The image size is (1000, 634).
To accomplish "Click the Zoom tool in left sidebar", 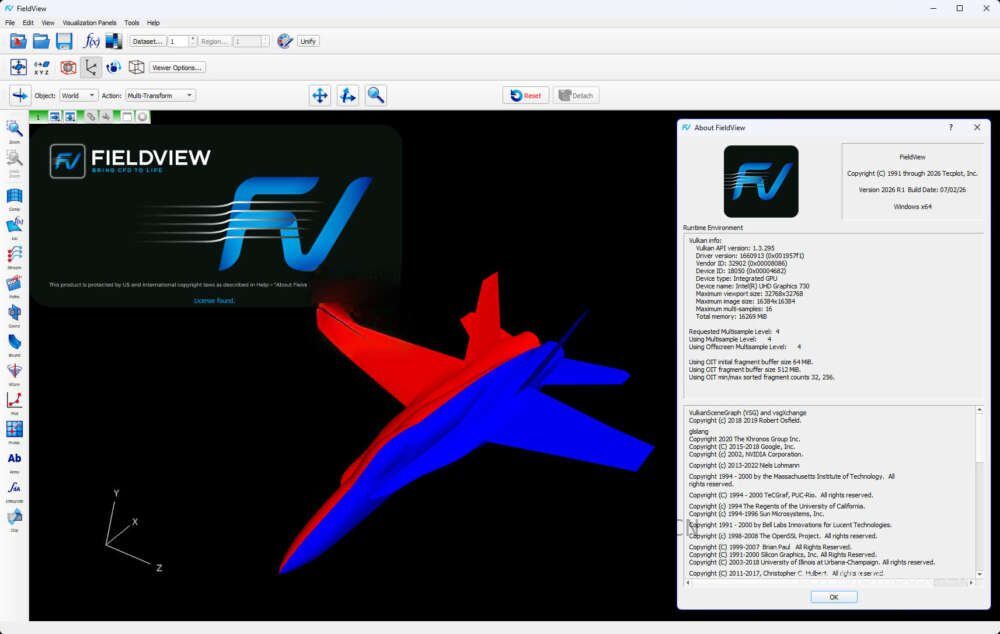I will pos(14,131).
